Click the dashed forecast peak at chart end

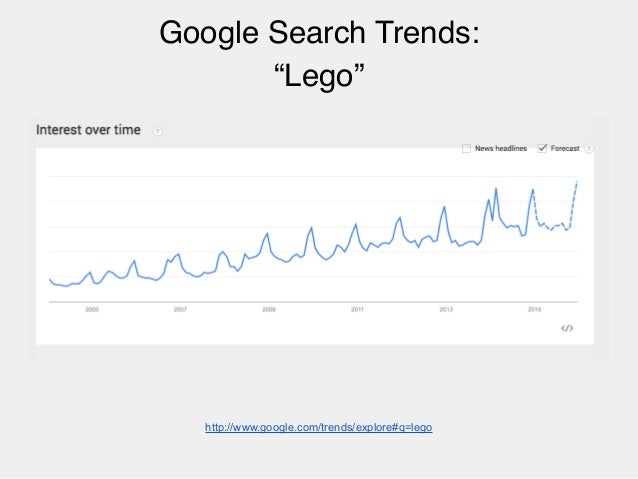pos(577,182)
